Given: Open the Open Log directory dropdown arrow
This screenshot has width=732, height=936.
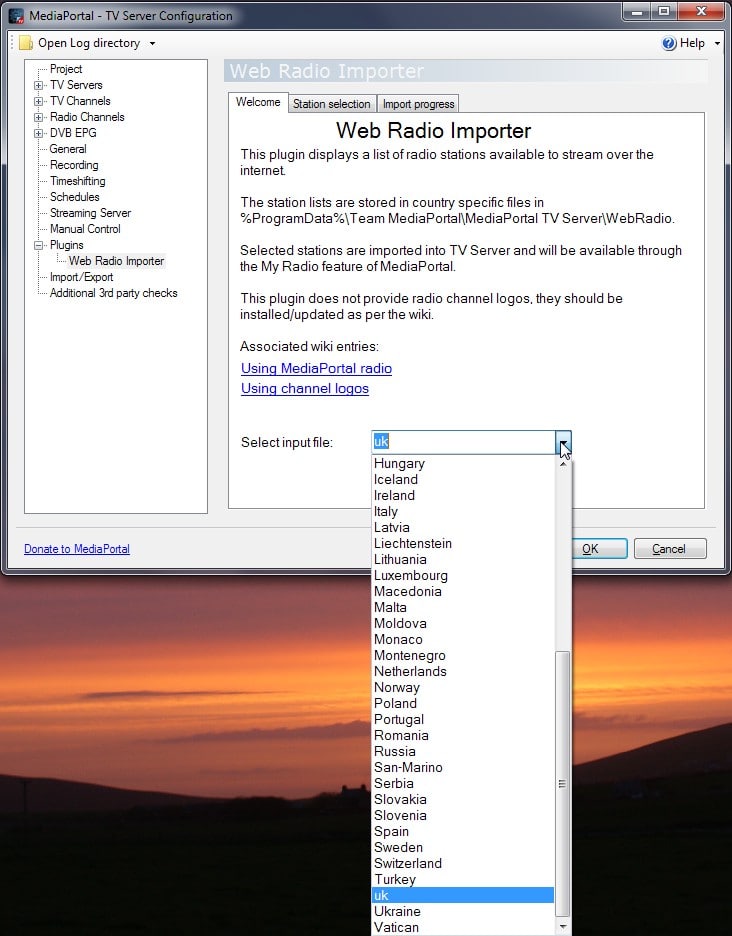Looking at the screenshot, I should point(152,44).
